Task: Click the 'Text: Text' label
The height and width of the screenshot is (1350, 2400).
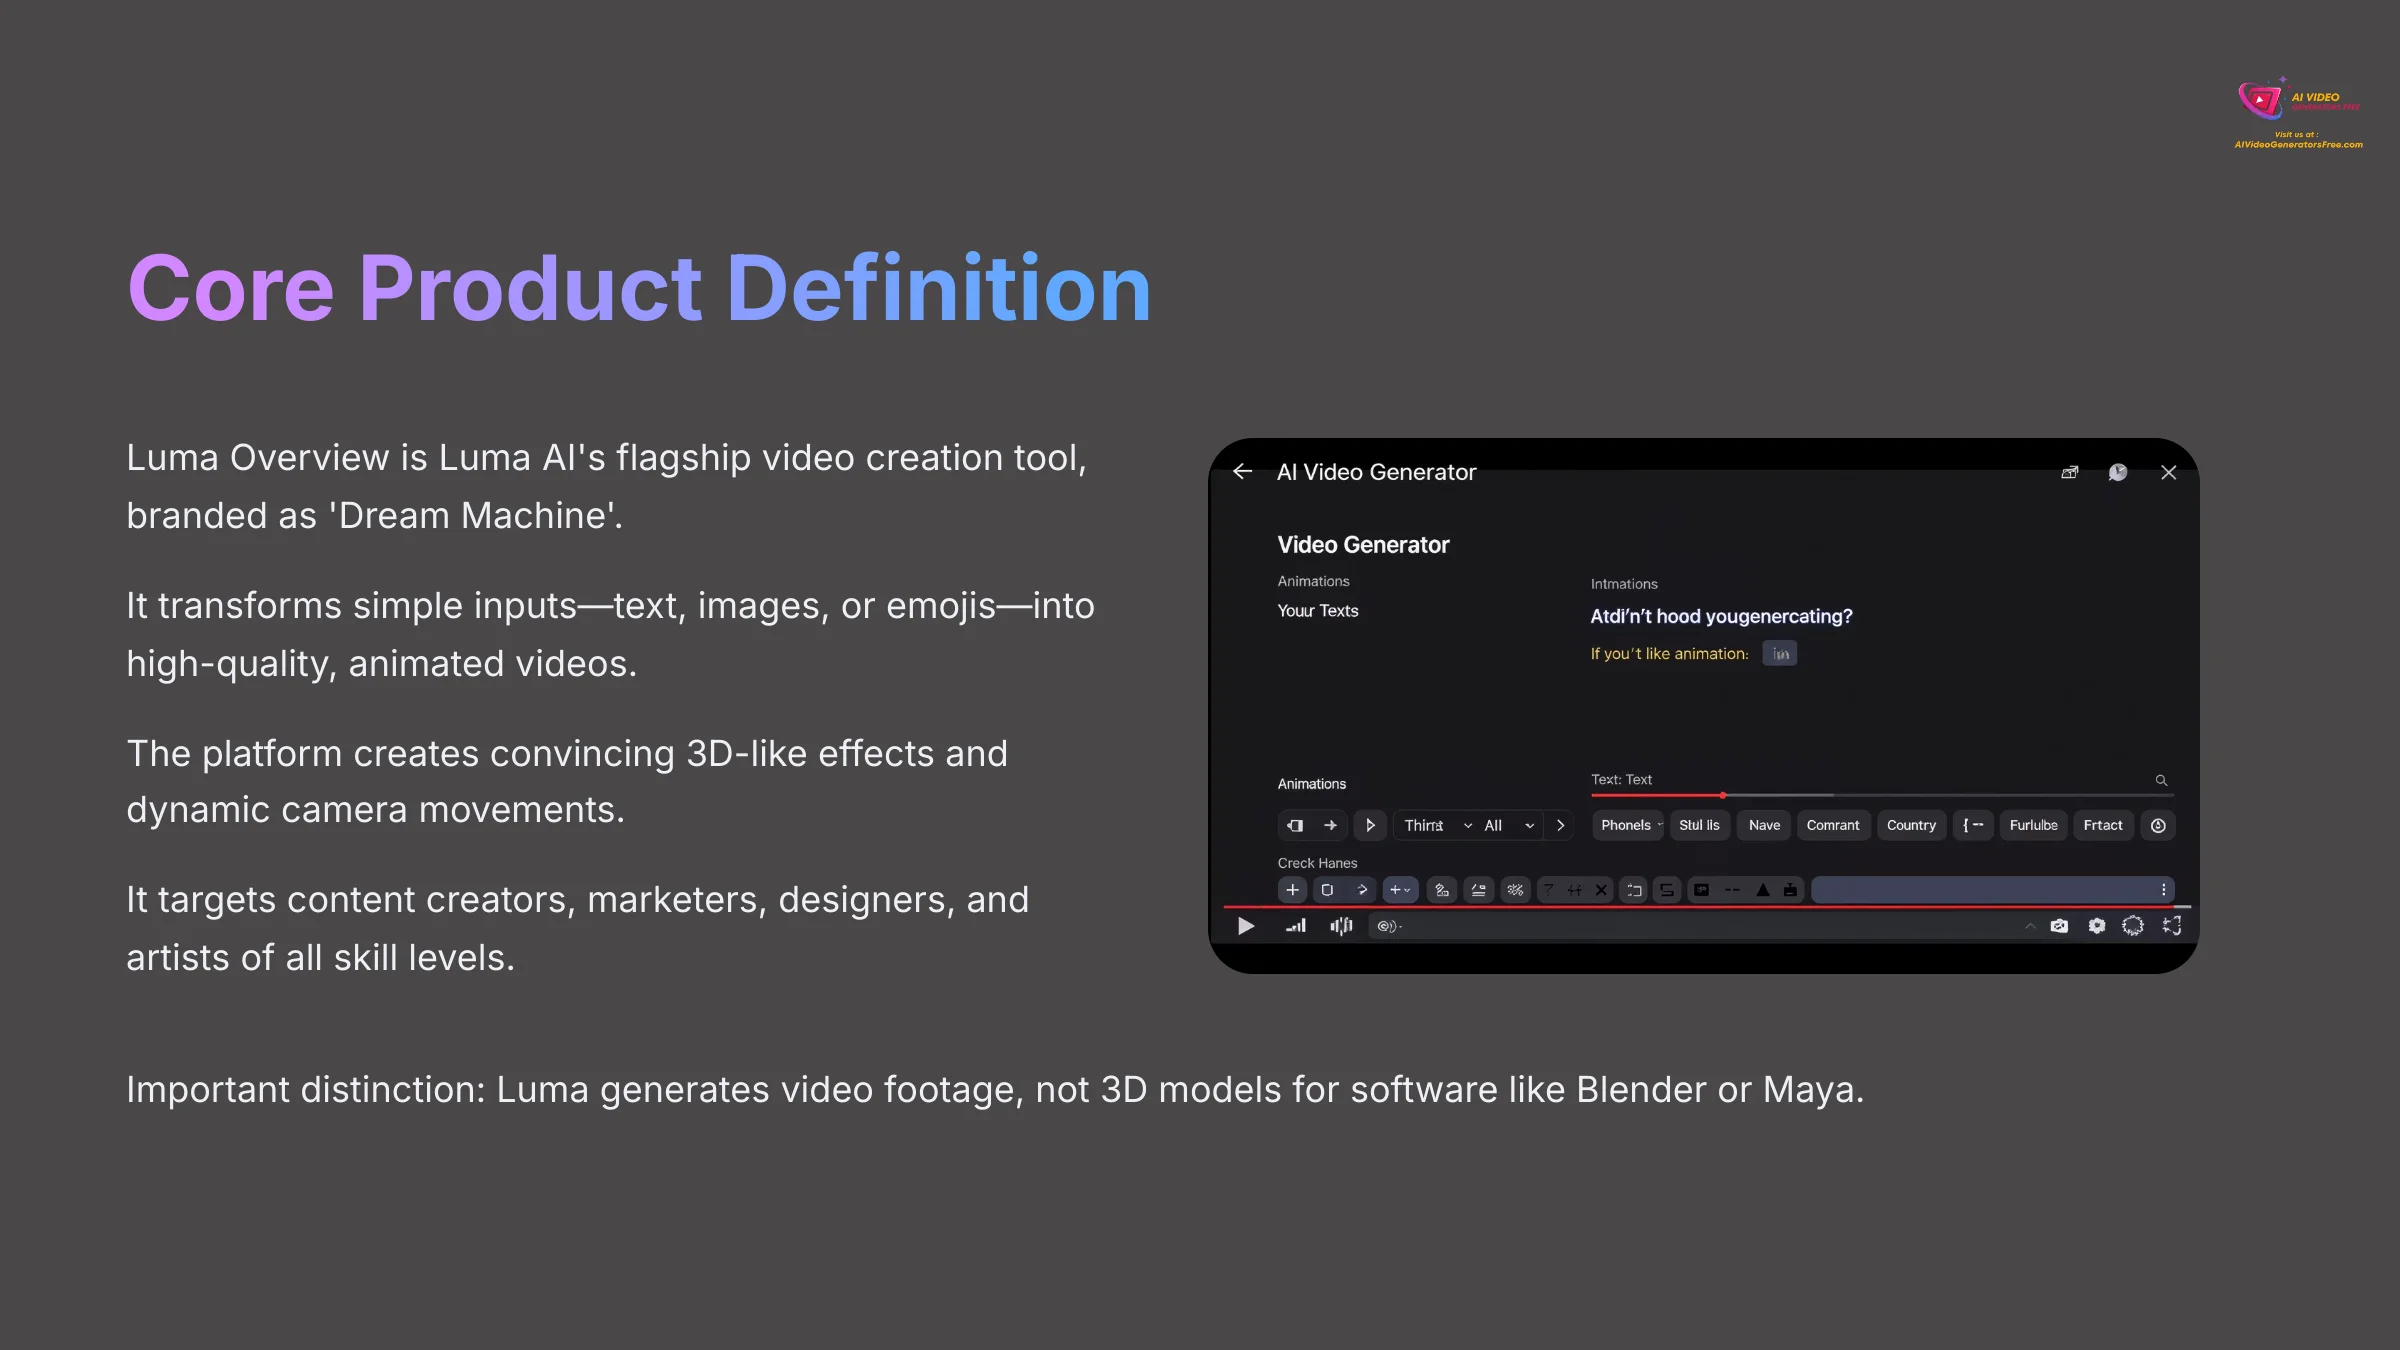Action: [1621, 779]
